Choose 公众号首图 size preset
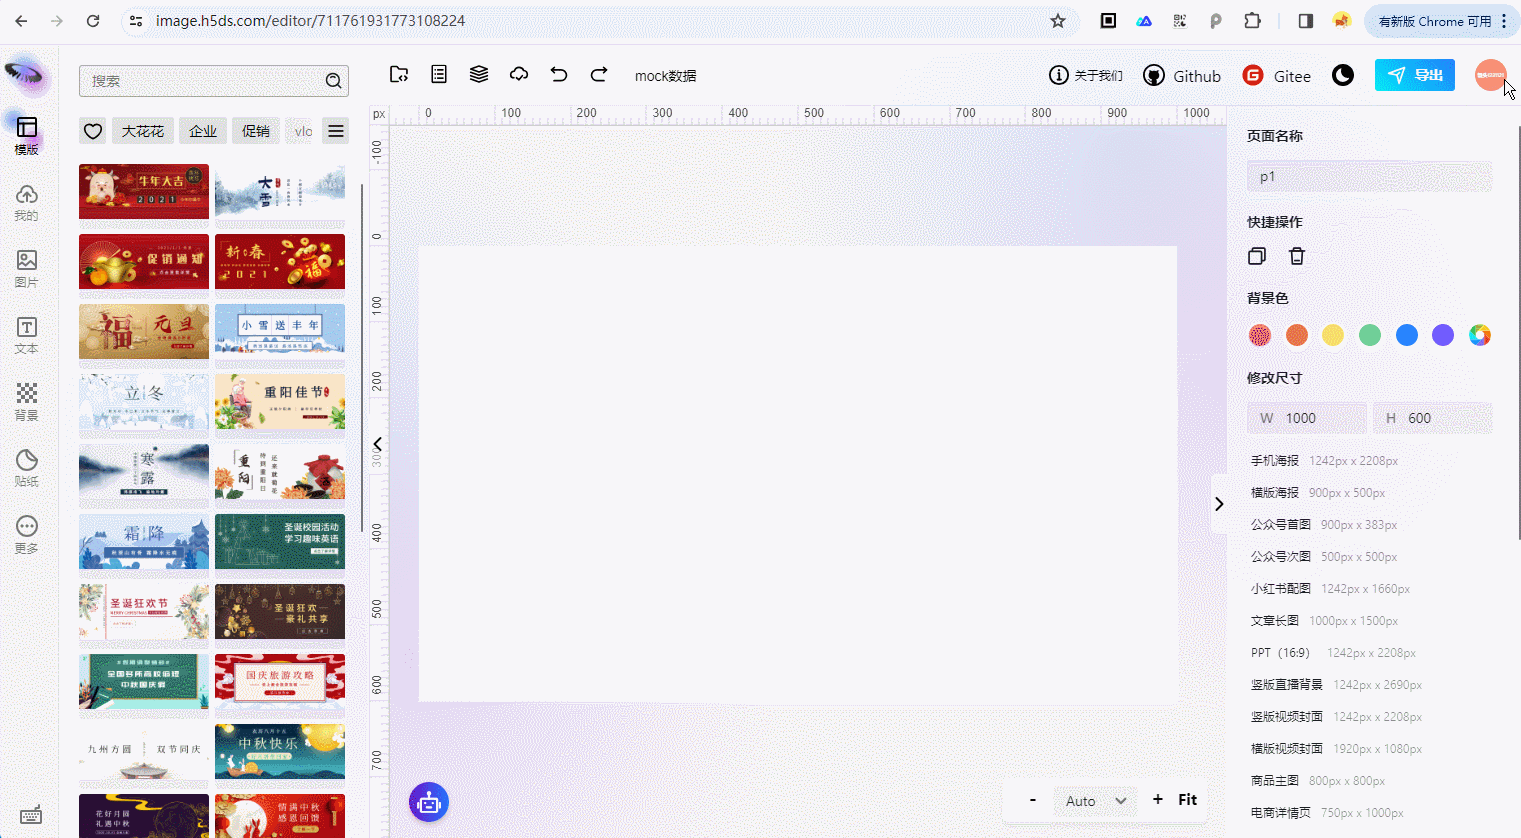Image resolution: width=1521 pixels, height=838 pixels. 1324,525
